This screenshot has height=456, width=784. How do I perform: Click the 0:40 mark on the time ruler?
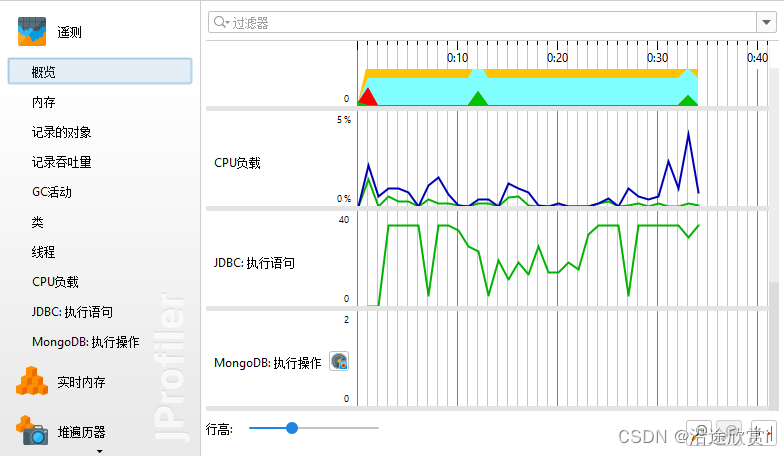(x=758, y=58)
